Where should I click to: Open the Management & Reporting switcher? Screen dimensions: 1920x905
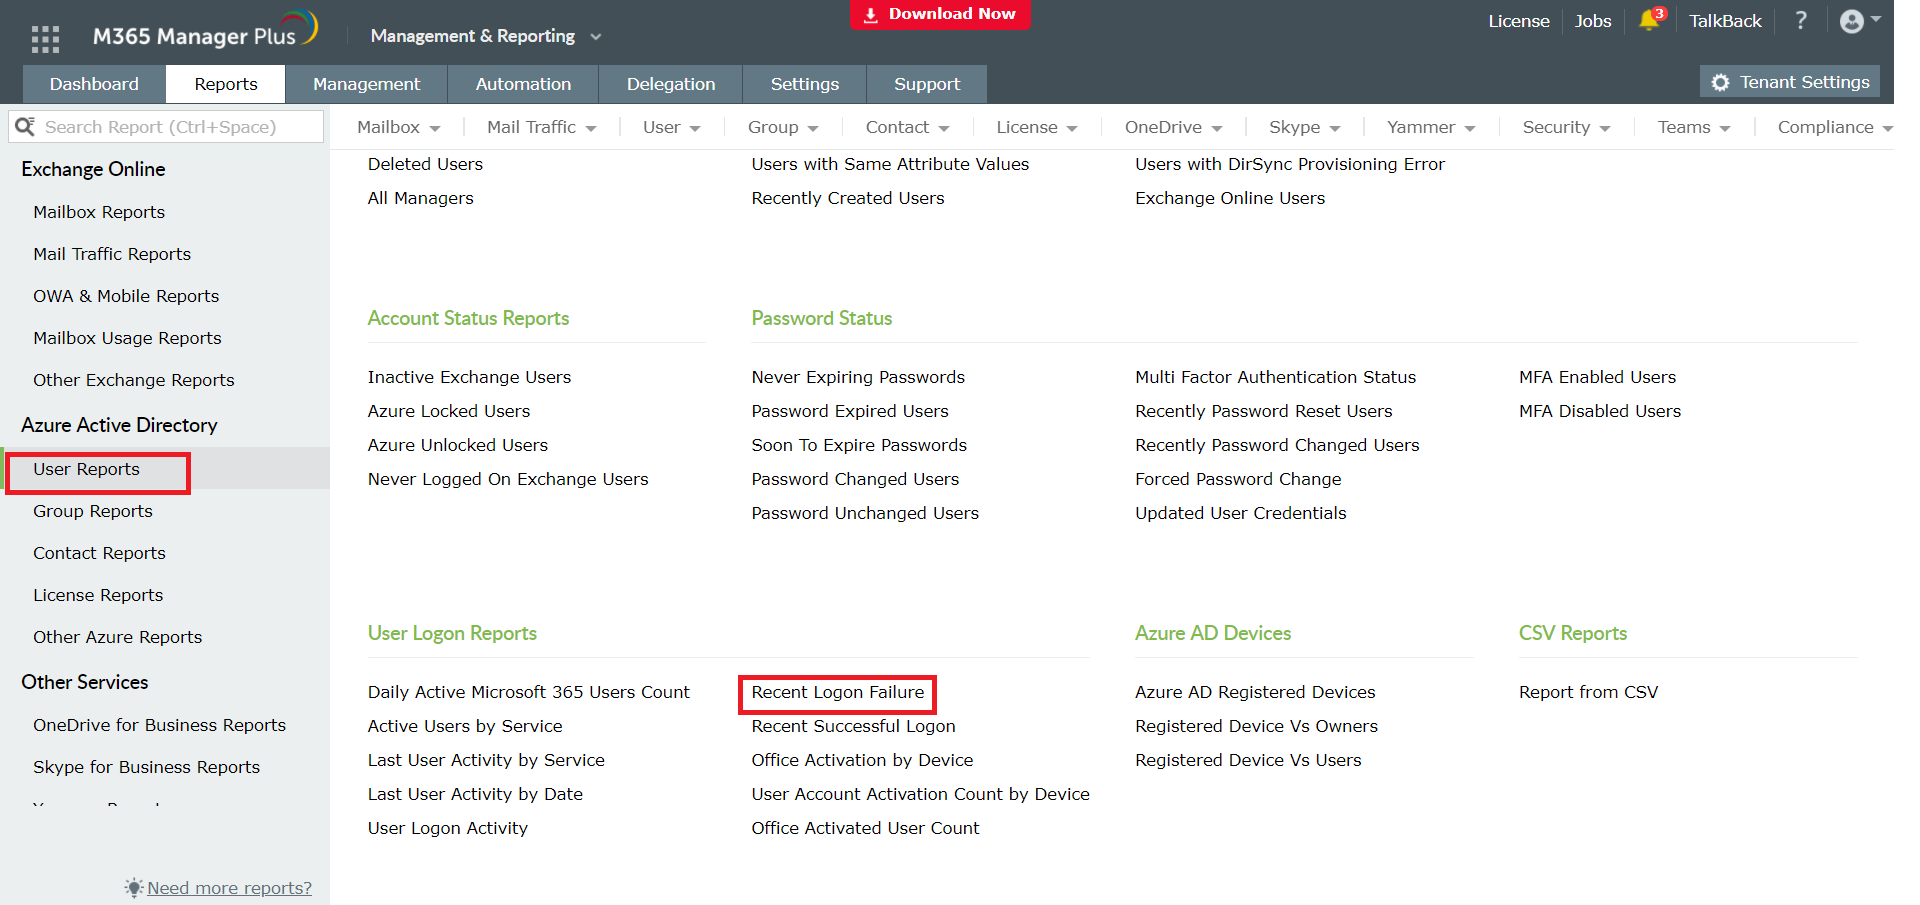(x=484, y=35)
